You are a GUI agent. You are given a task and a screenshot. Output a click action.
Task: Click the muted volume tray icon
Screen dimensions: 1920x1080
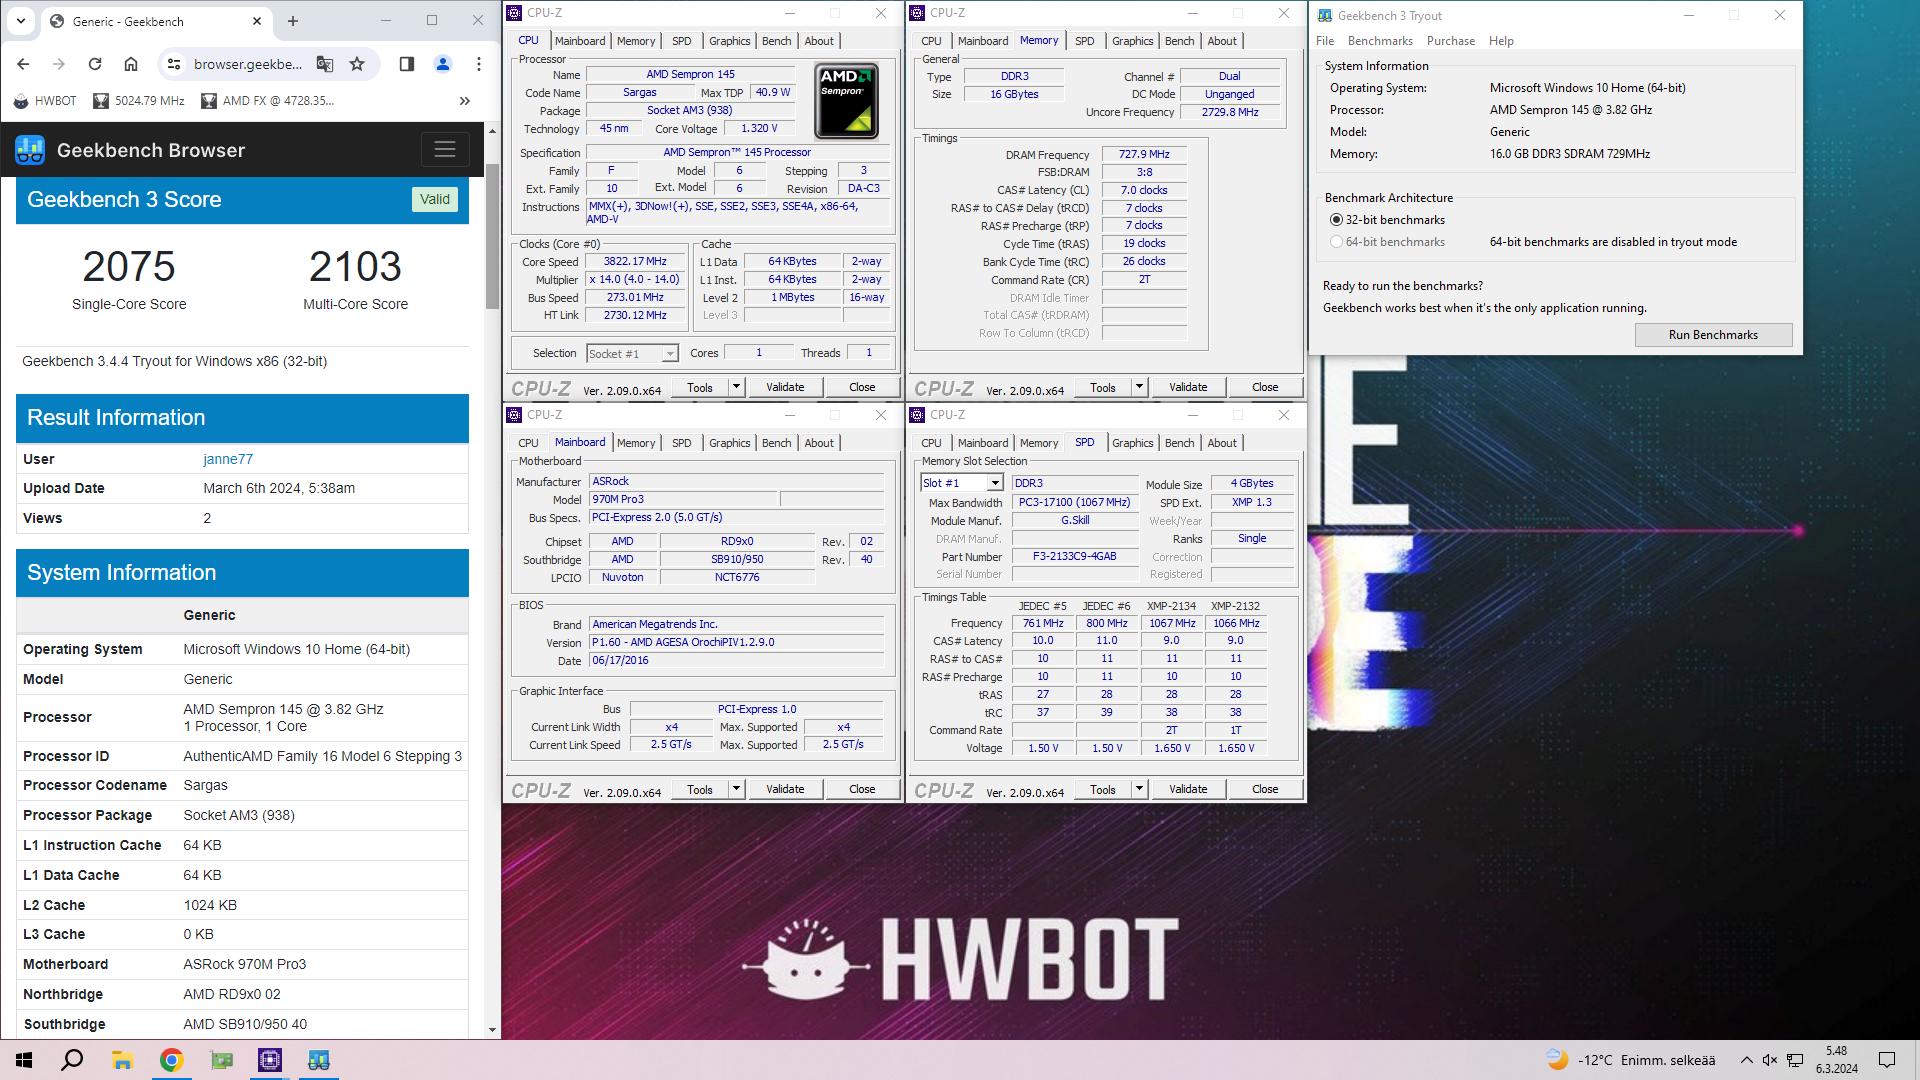[x=1769, y=1060]
